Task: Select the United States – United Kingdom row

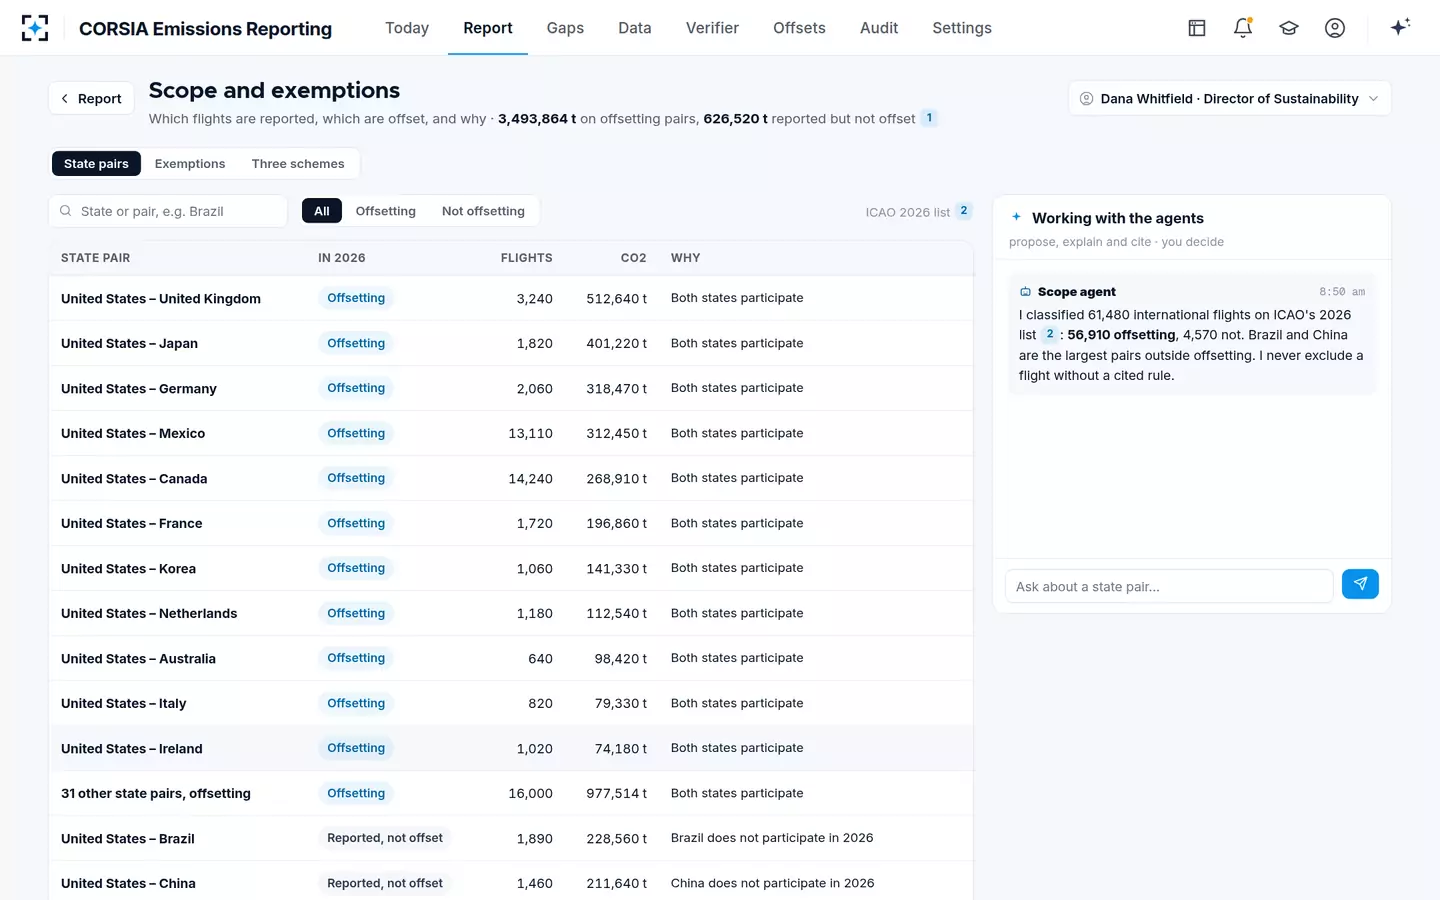Action: pos(511,298)
